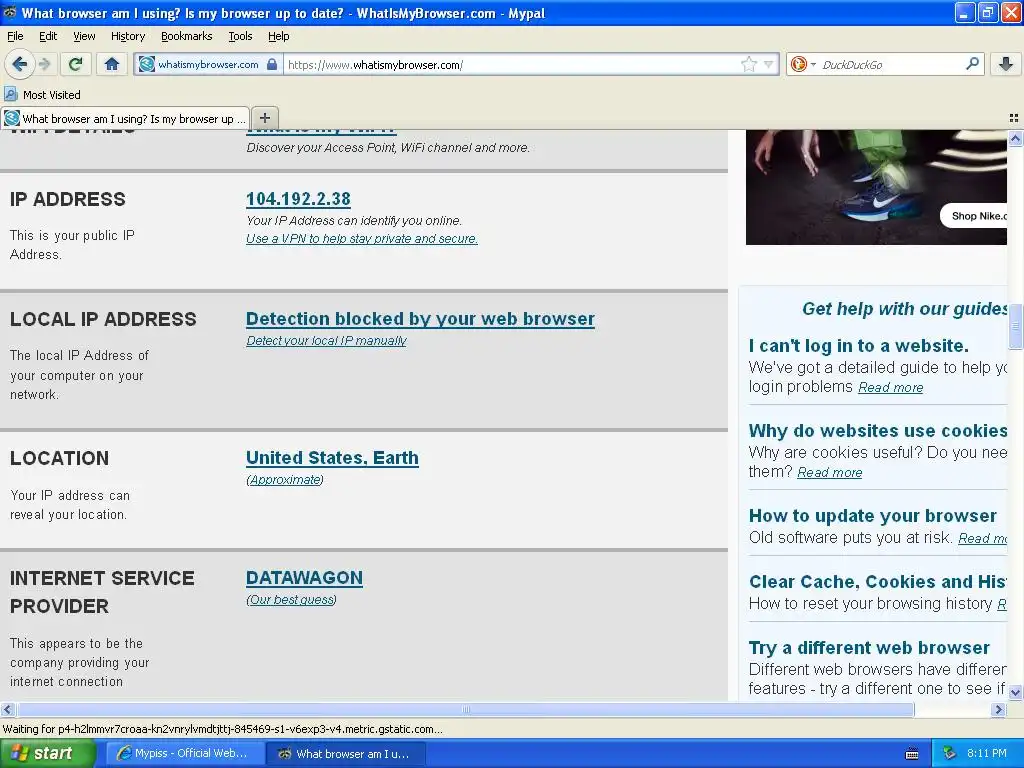Click the horizontal scrollbar thumb

(x=466, y=709)
